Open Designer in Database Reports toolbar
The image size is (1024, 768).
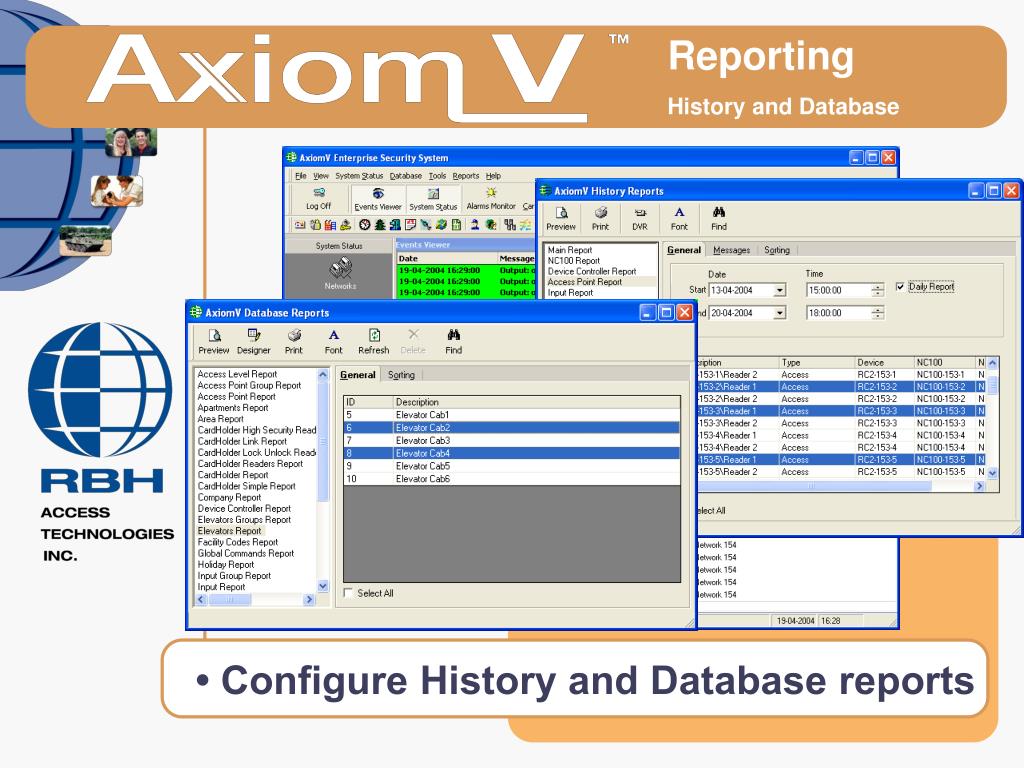click(253, 342)
